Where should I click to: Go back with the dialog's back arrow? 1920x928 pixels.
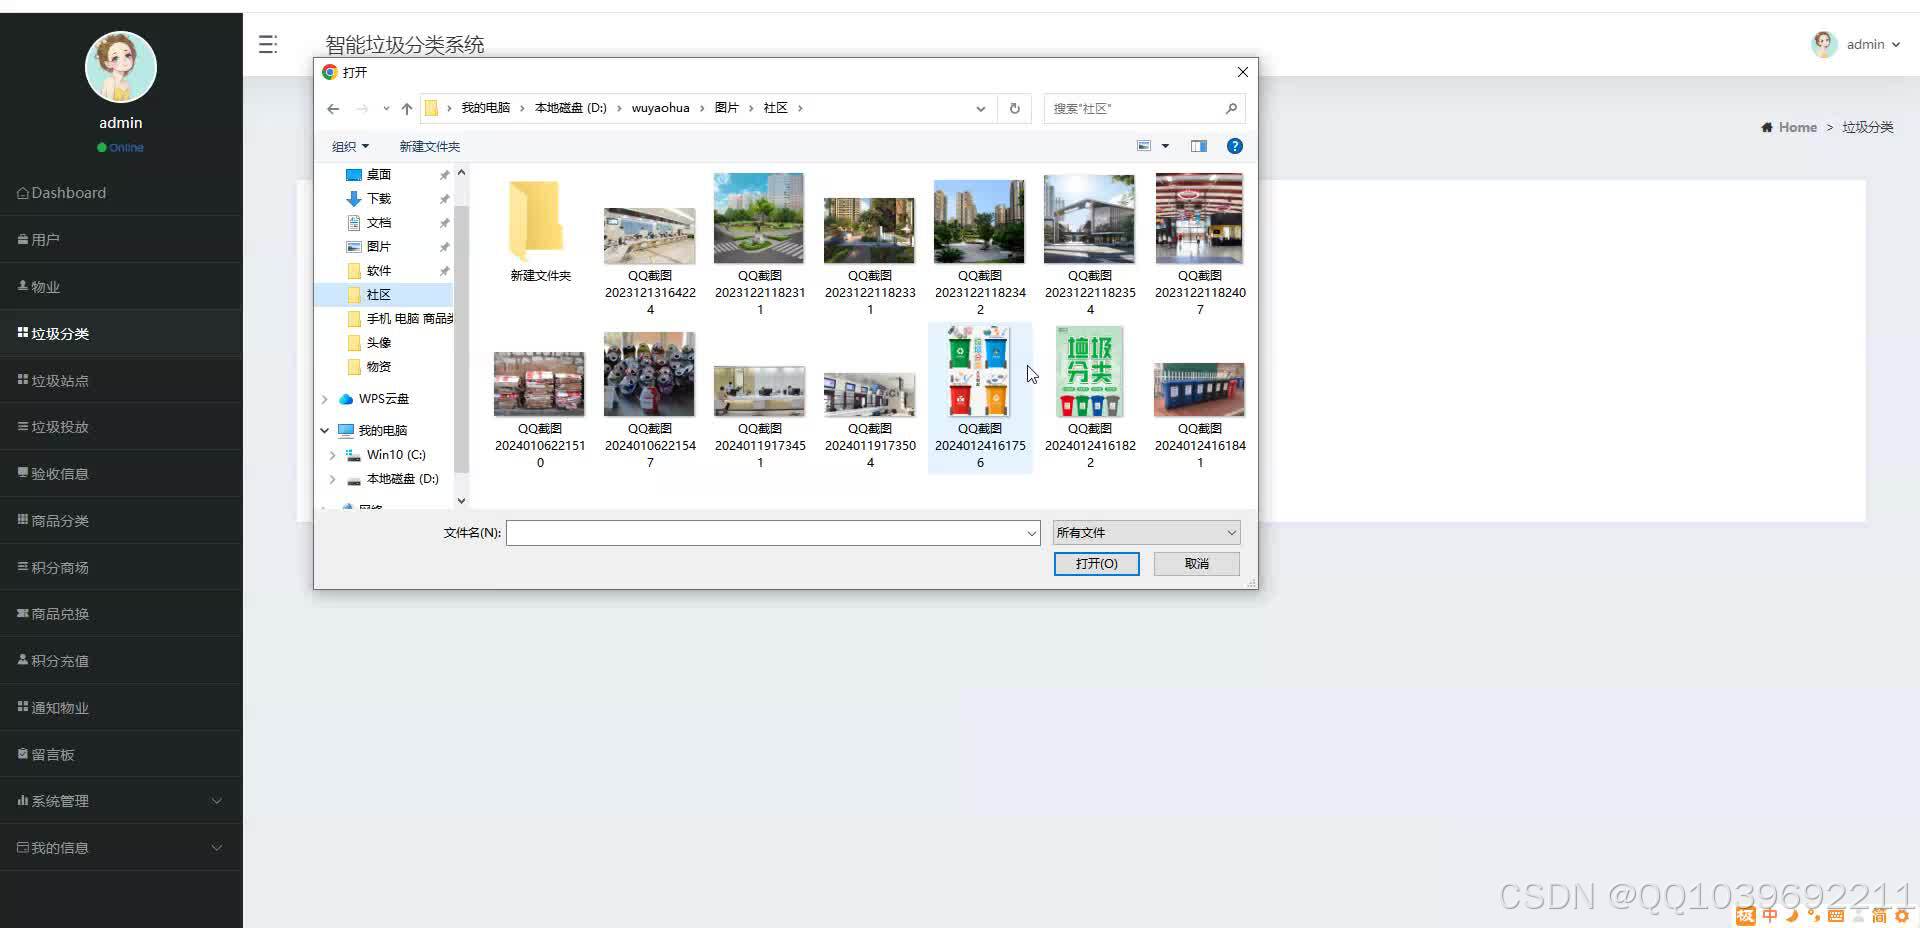333,108
